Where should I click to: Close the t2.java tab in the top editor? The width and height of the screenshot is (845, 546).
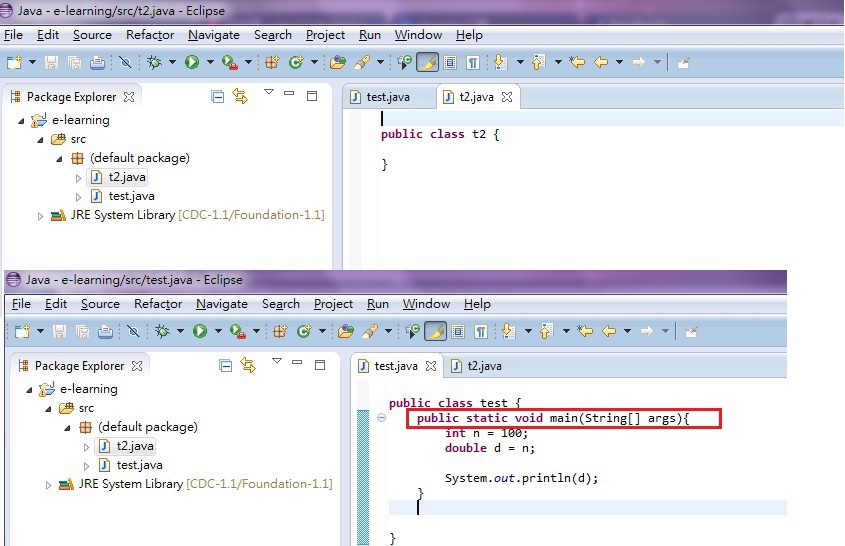507,97
